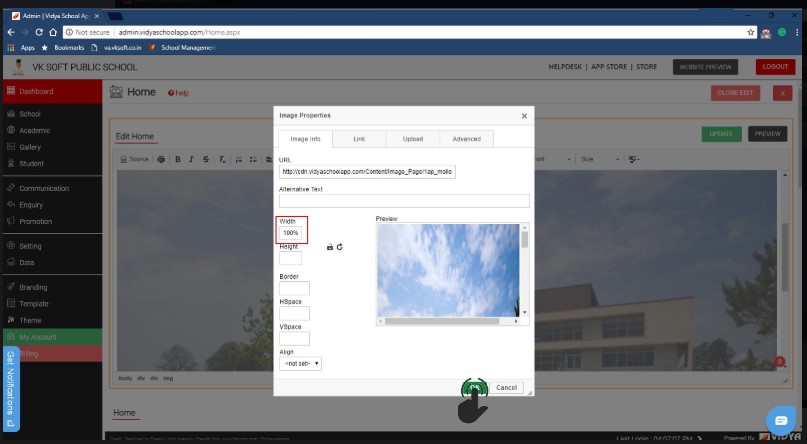This screenshot has width=807, height=444.
Task: Click the preview image thumbnail
Action: 448,271
